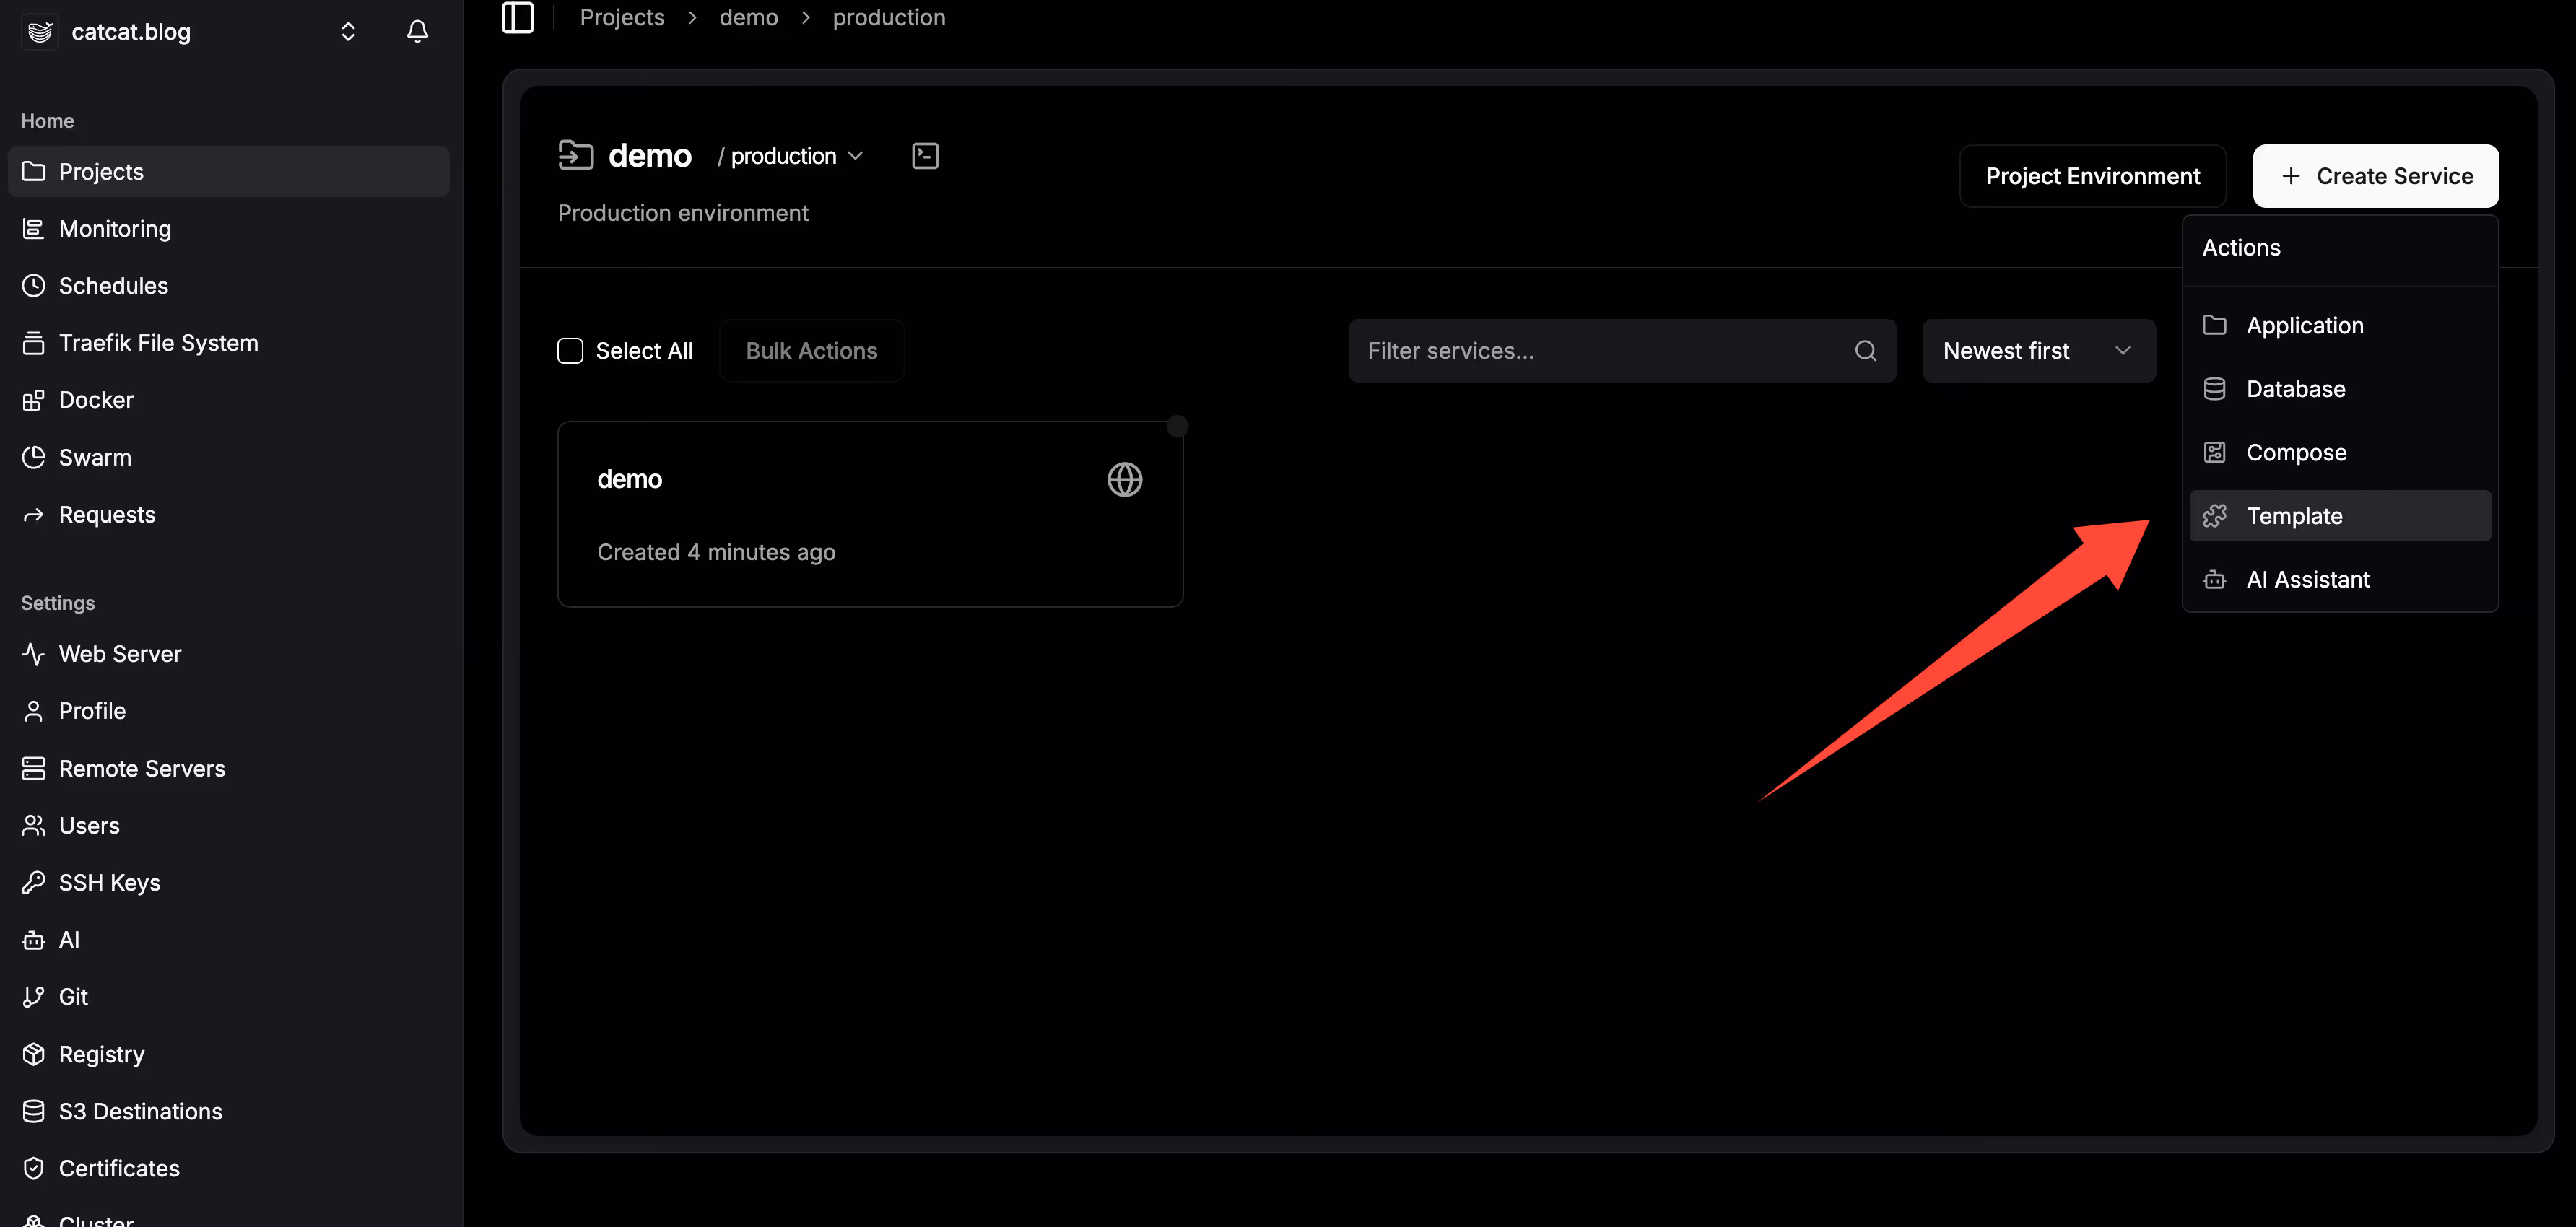The height and width of the screenshot is (1227, 2576).
Task: Open Project Environment settings
Action: (2092, 176)
